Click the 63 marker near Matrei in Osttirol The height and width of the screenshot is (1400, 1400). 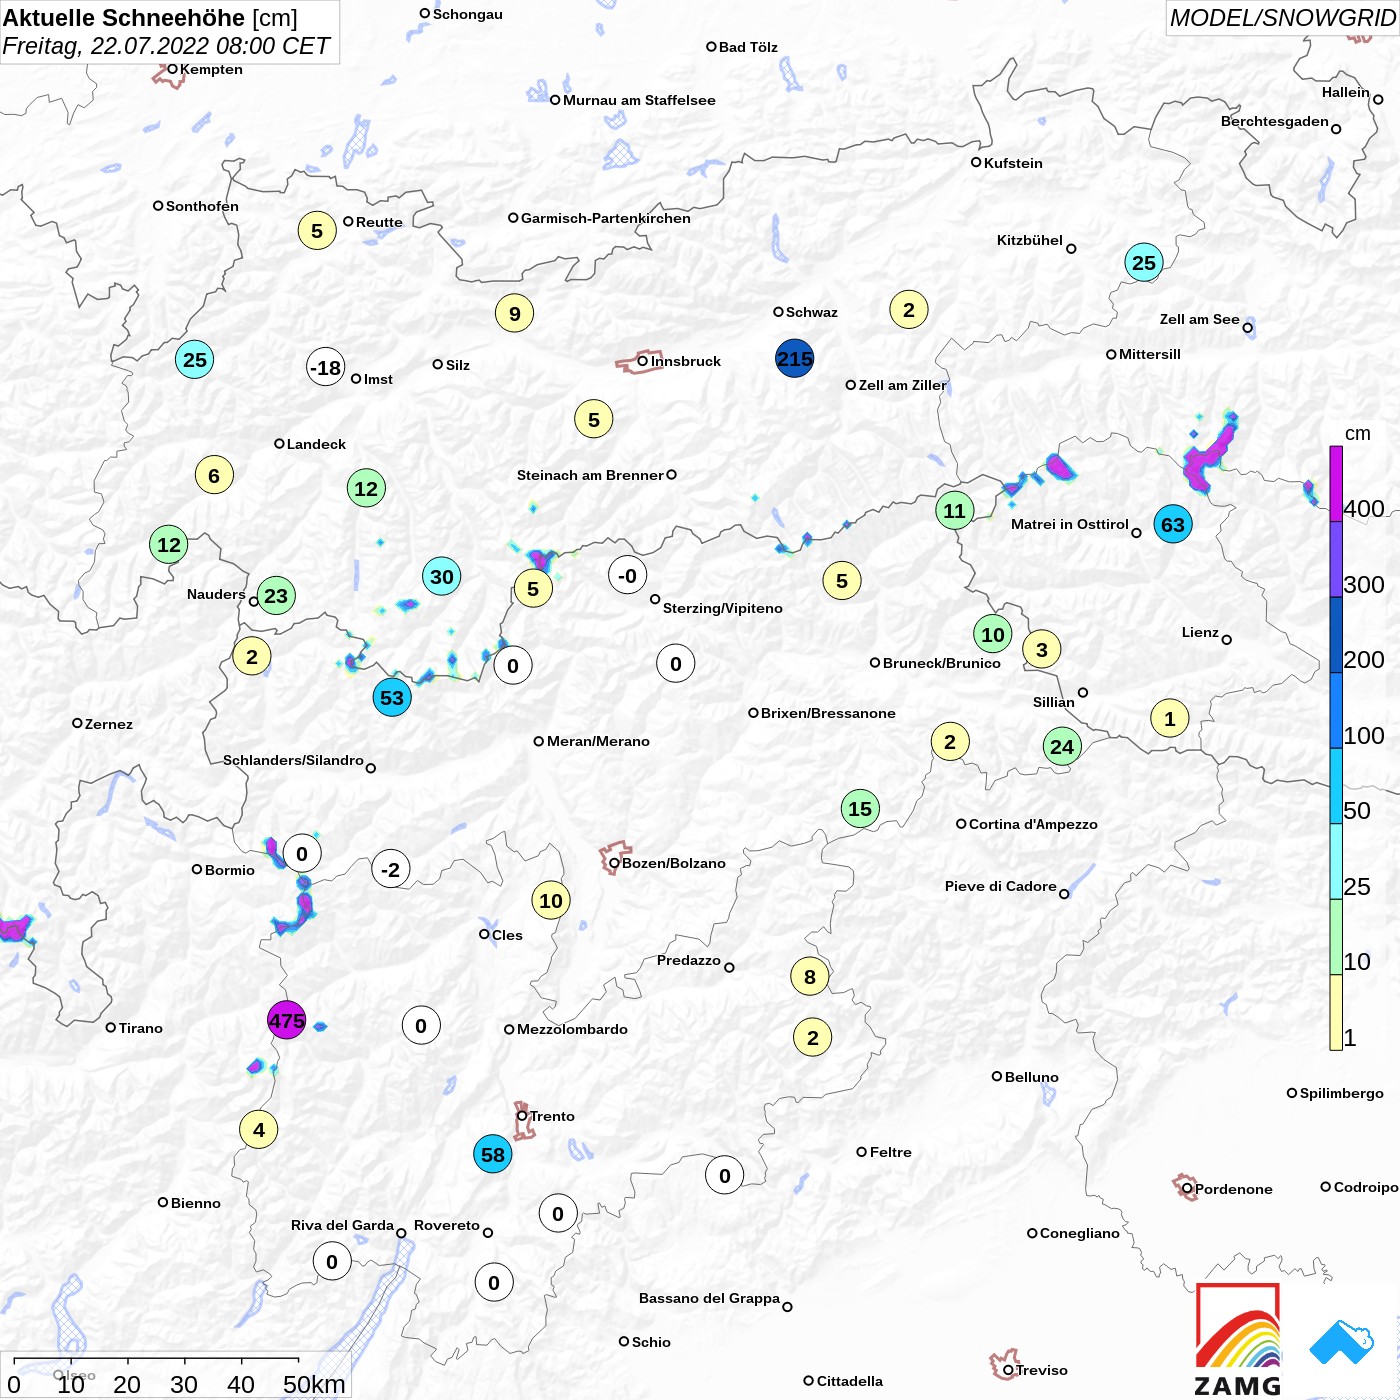[x=1173, y=524]
